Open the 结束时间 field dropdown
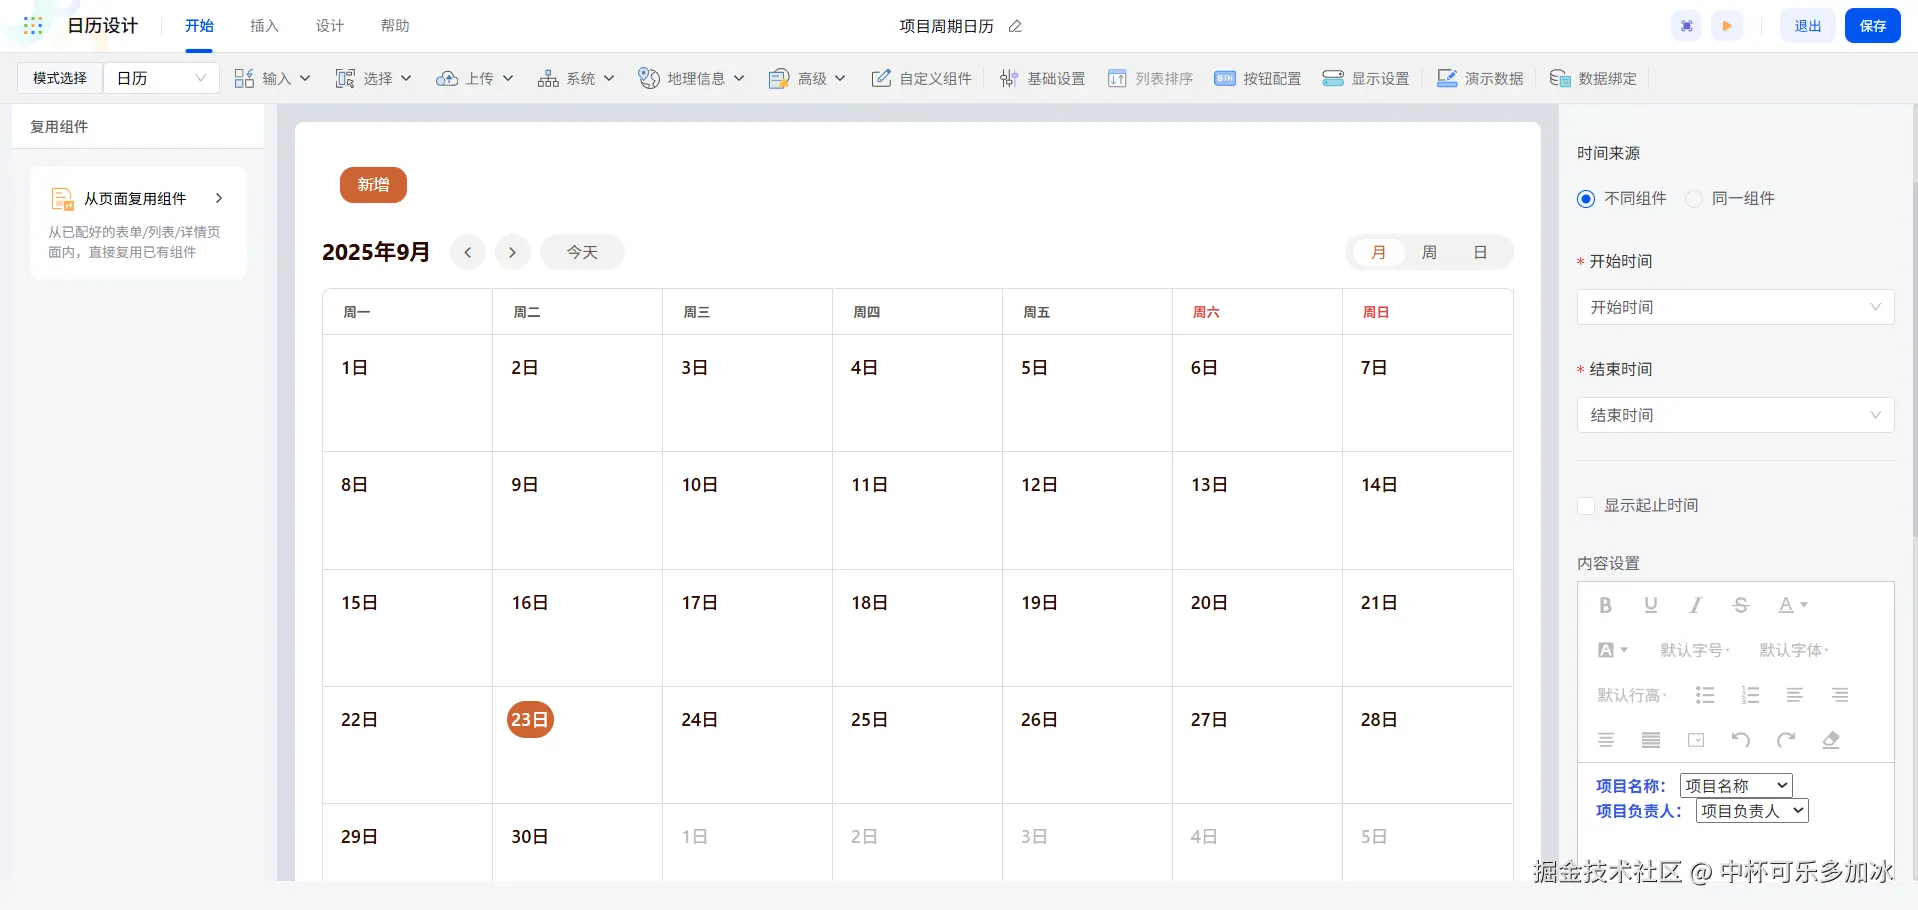The width and height of the screenshot is (1918, 910). click(x=1735, y=415)
